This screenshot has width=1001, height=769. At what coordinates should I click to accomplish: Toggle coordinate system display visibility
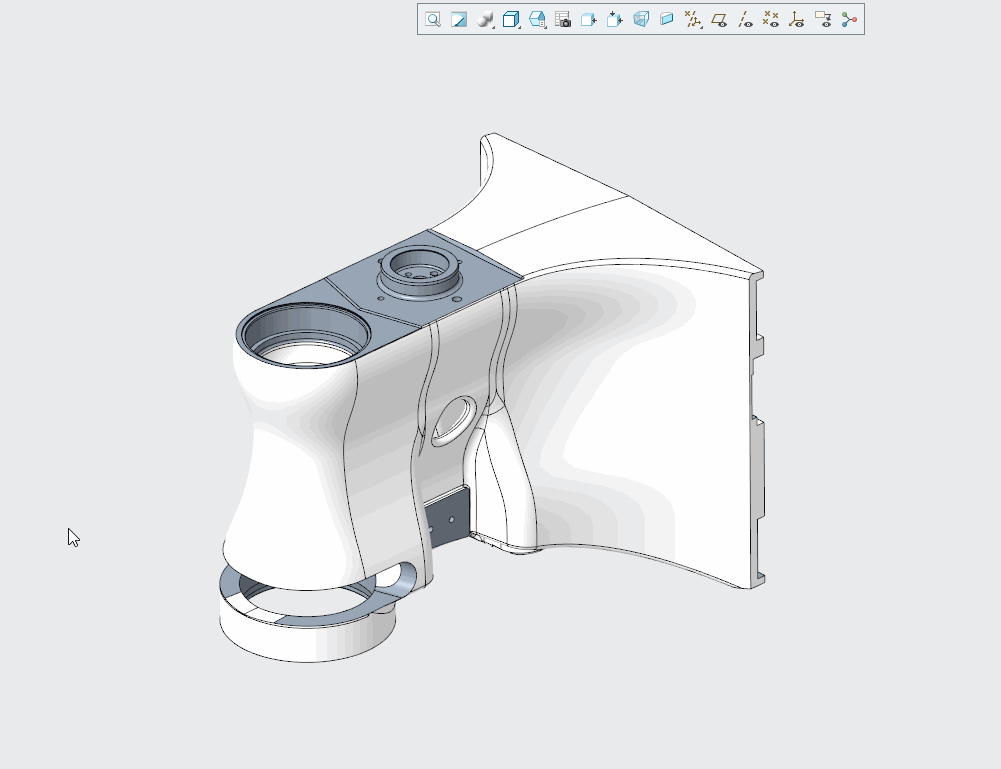(x=797, y=19)
